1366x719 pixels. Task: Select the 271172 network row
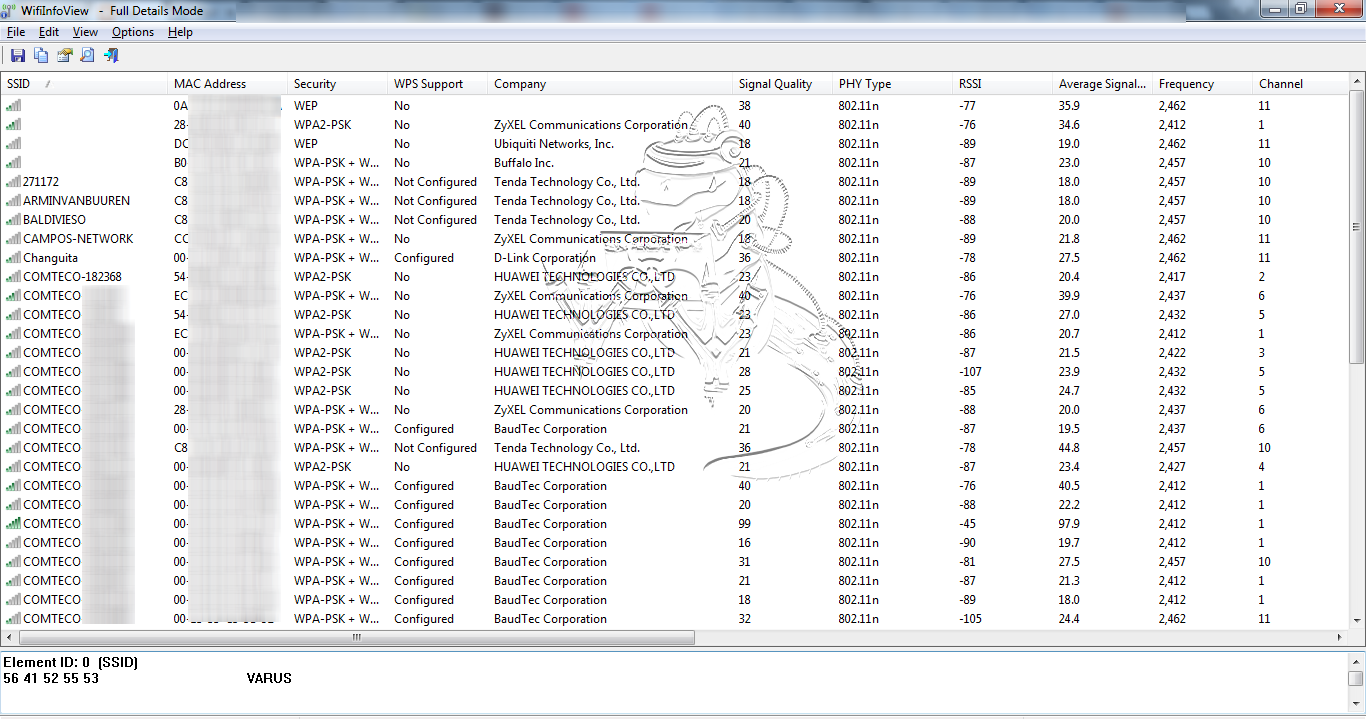(675, 182)
